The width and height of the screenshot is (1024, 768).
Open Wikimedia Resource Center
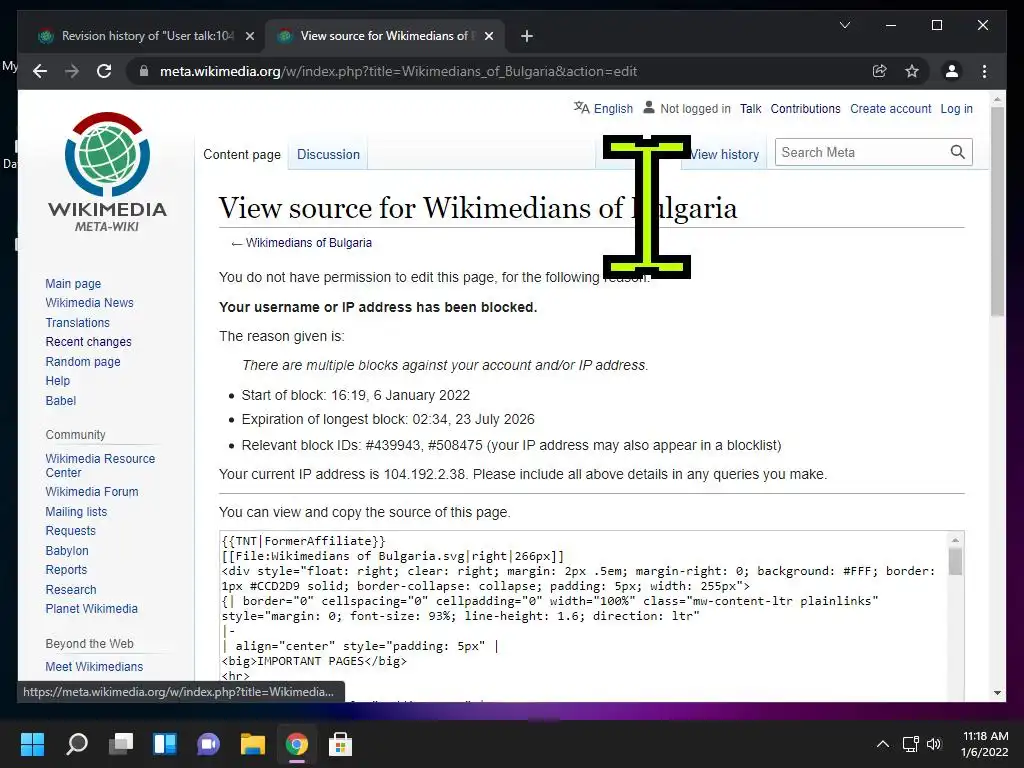tap(100, 466)
